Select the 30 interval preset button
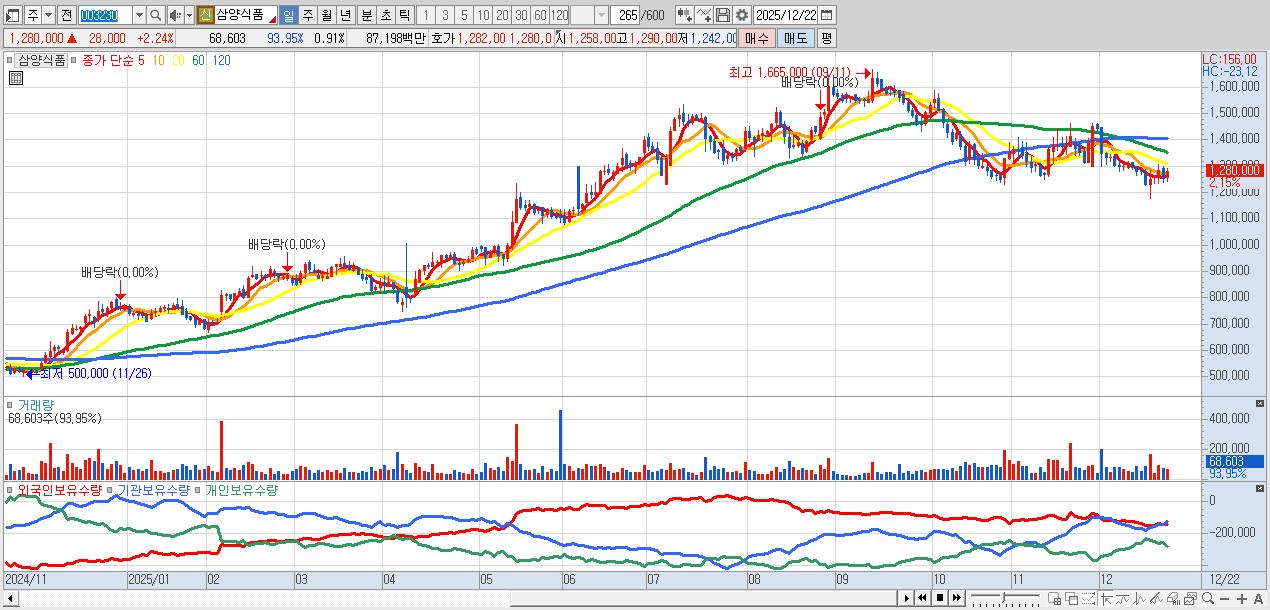 click(521, 15)
